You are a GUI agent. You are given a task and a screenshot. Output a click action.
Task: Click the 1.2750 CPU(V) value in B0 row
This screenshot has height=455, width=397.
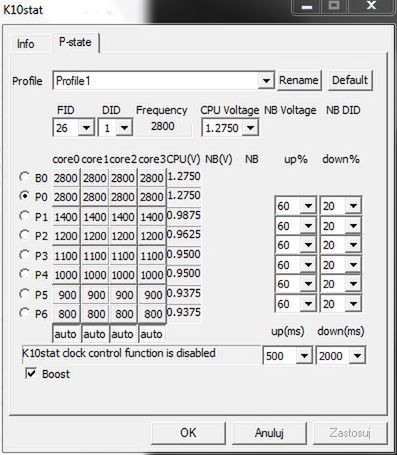(x=184, y=176)
